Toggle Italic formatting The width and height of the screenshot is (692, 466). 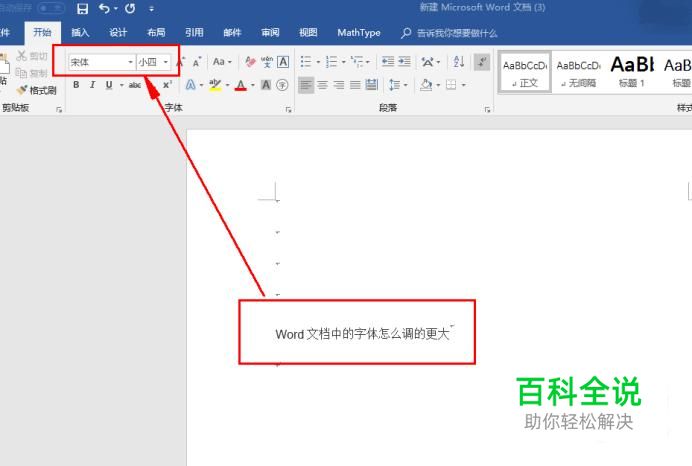92,85
